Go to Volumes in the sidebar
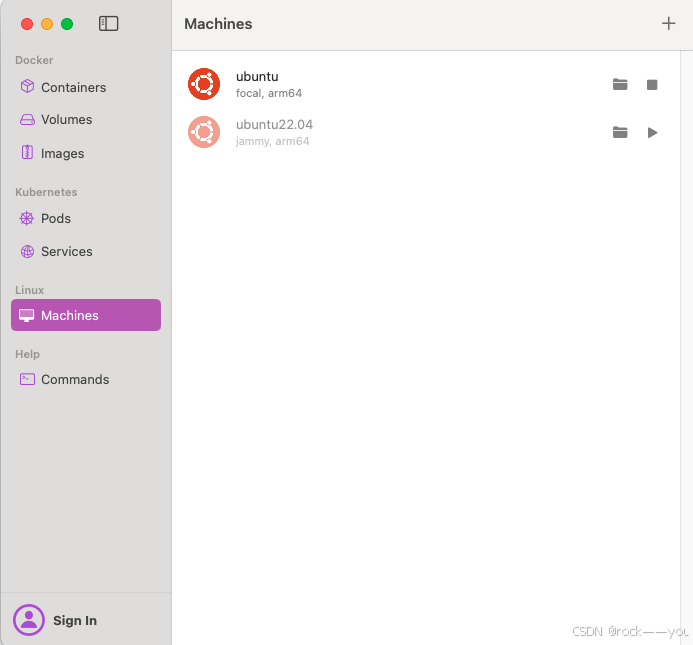The image size is (693, 645). [x=86, y=119]
